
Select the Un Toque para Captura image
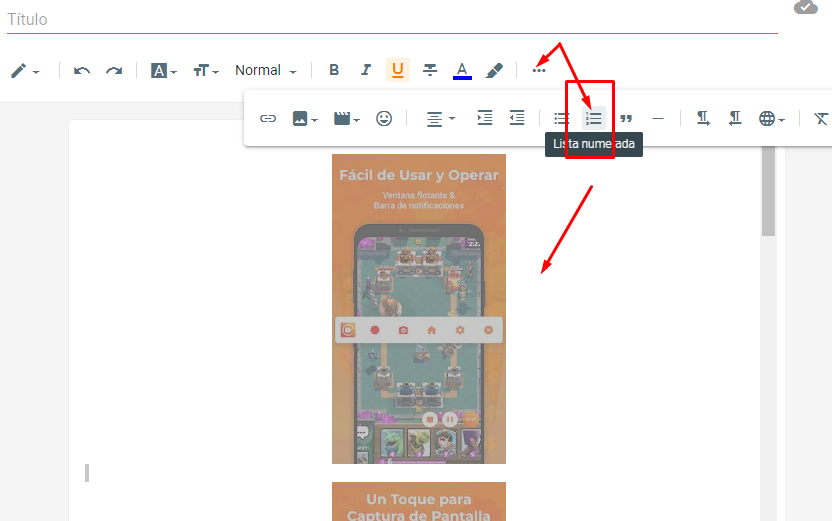click(x=419, y=501)
